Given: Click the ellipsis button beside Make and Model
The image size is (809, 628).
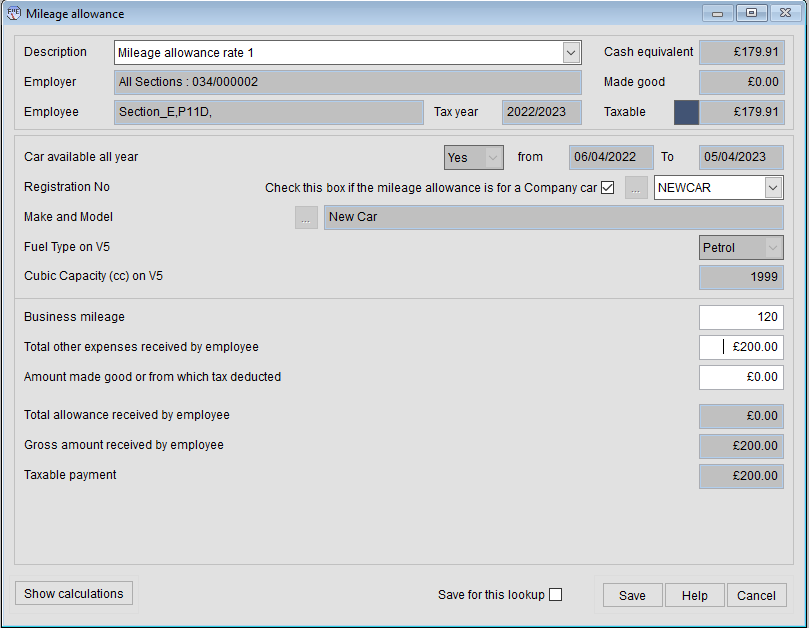Looking at the screenshot, I should (306, 217).
